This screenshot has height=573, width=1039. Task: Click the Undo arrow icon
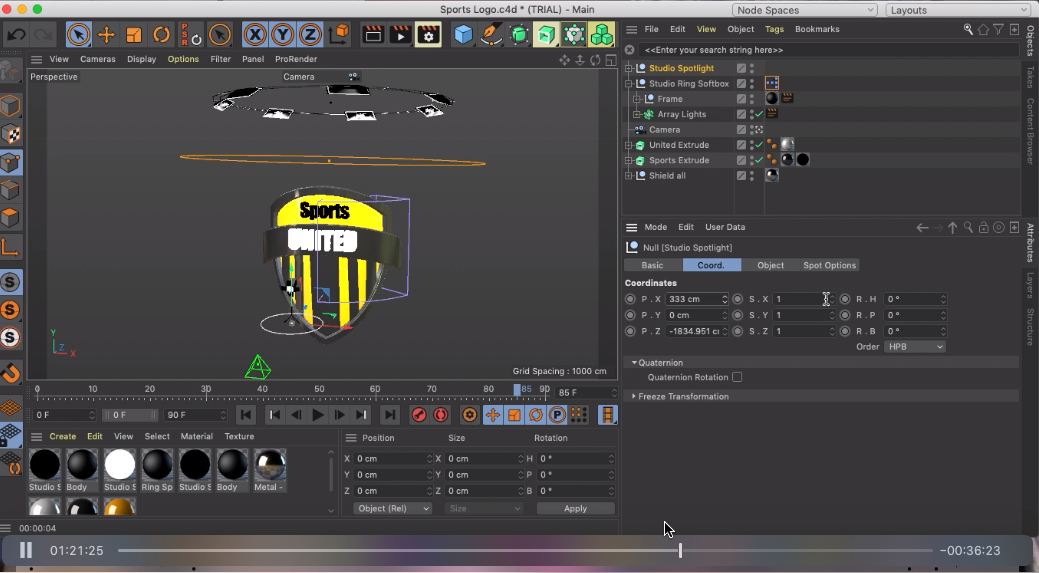point(16,35)
